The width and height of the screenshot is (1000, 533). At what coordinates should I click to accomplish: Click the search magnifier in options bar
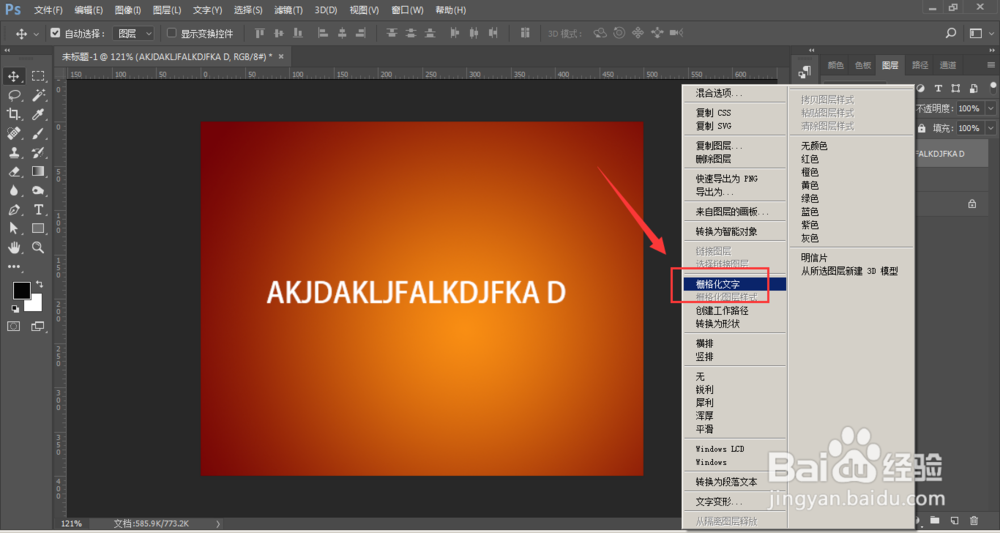(x=951, y=33)
